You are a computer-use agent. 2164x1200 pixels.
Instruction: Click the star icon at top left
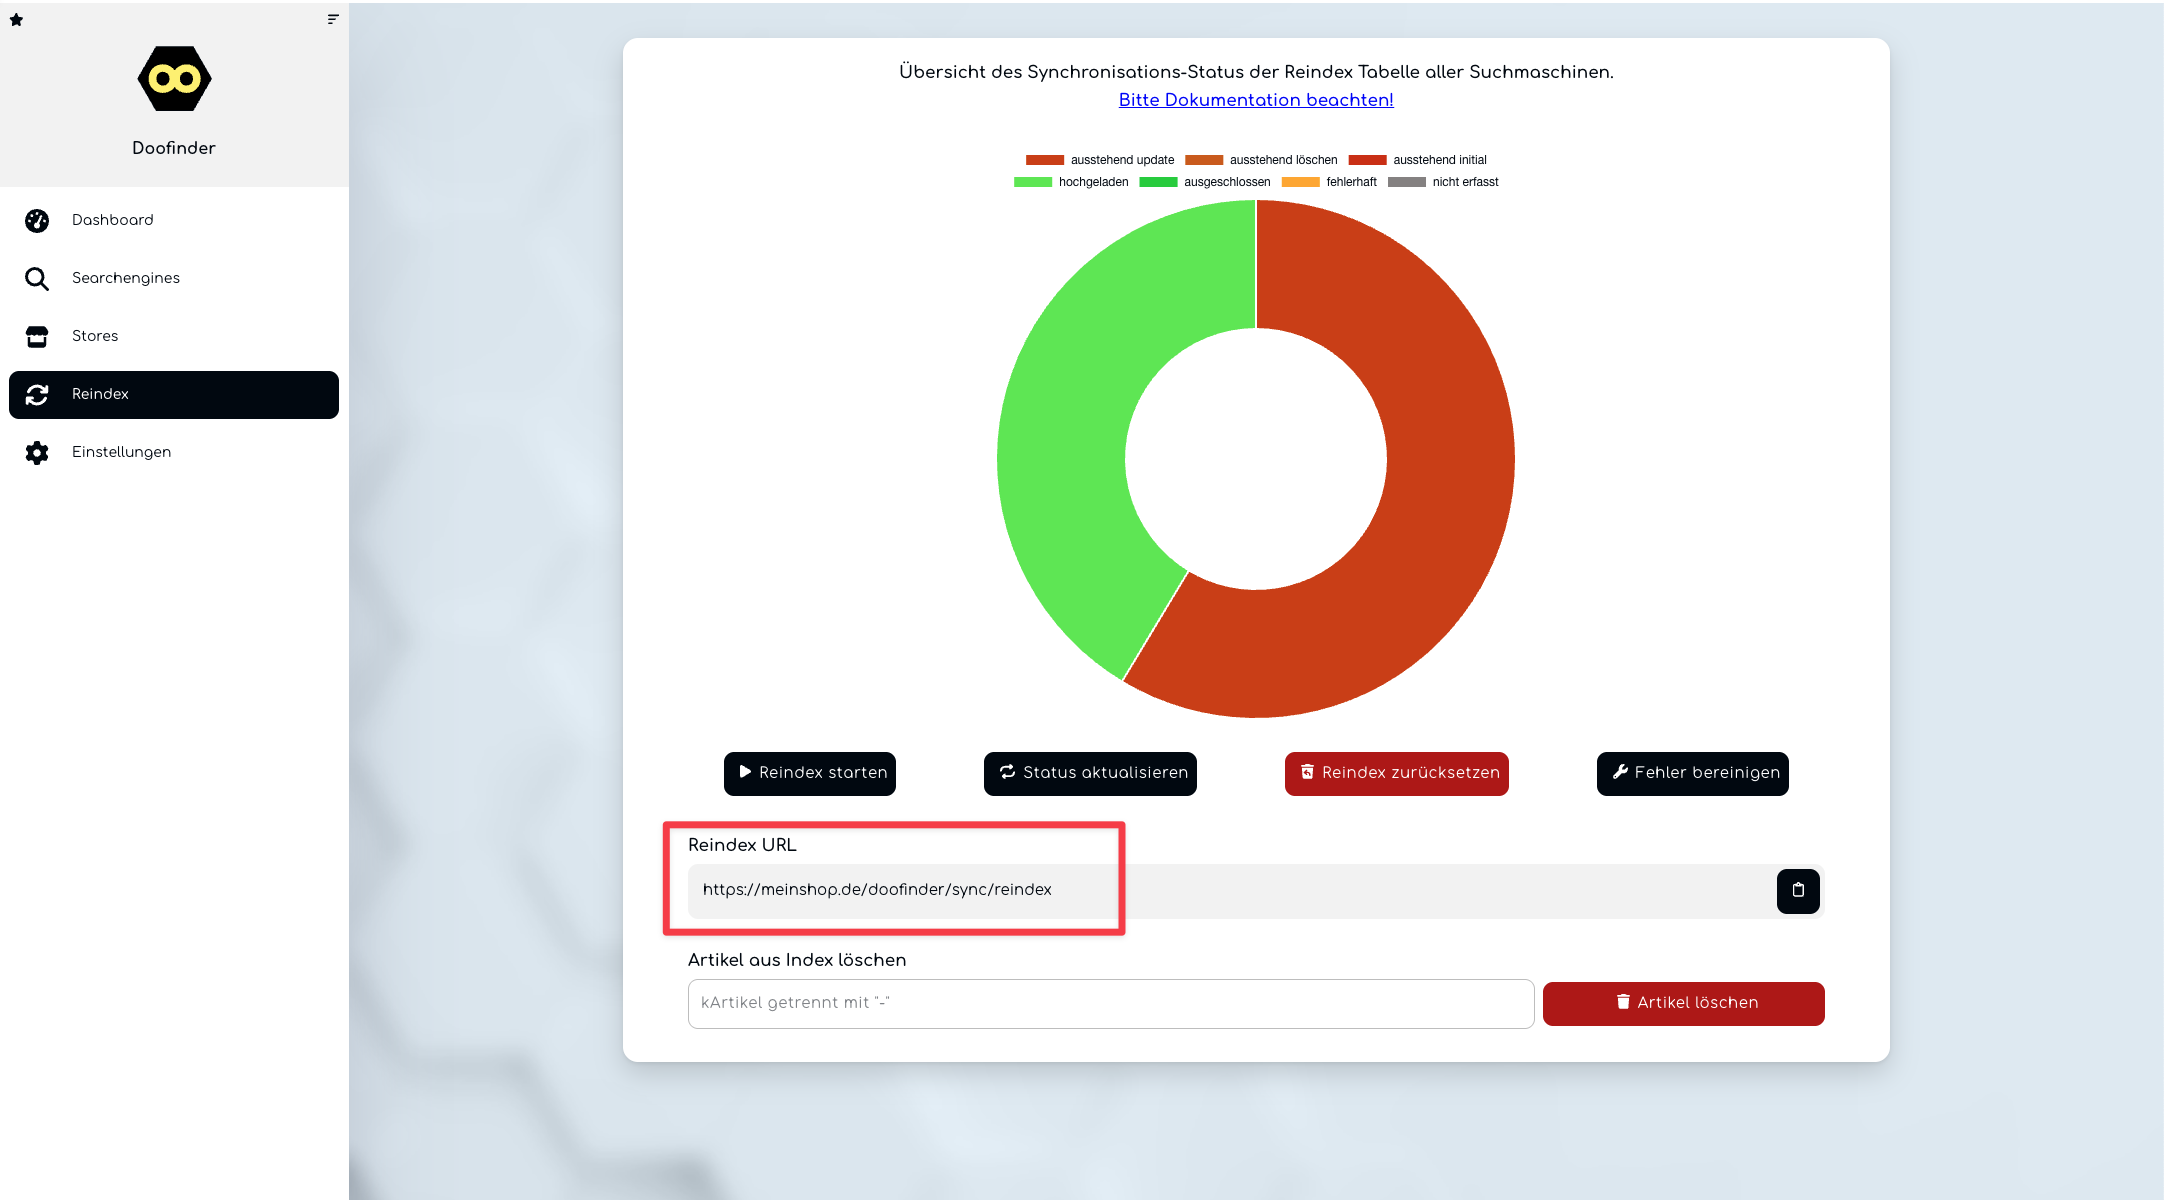(16, 20)
